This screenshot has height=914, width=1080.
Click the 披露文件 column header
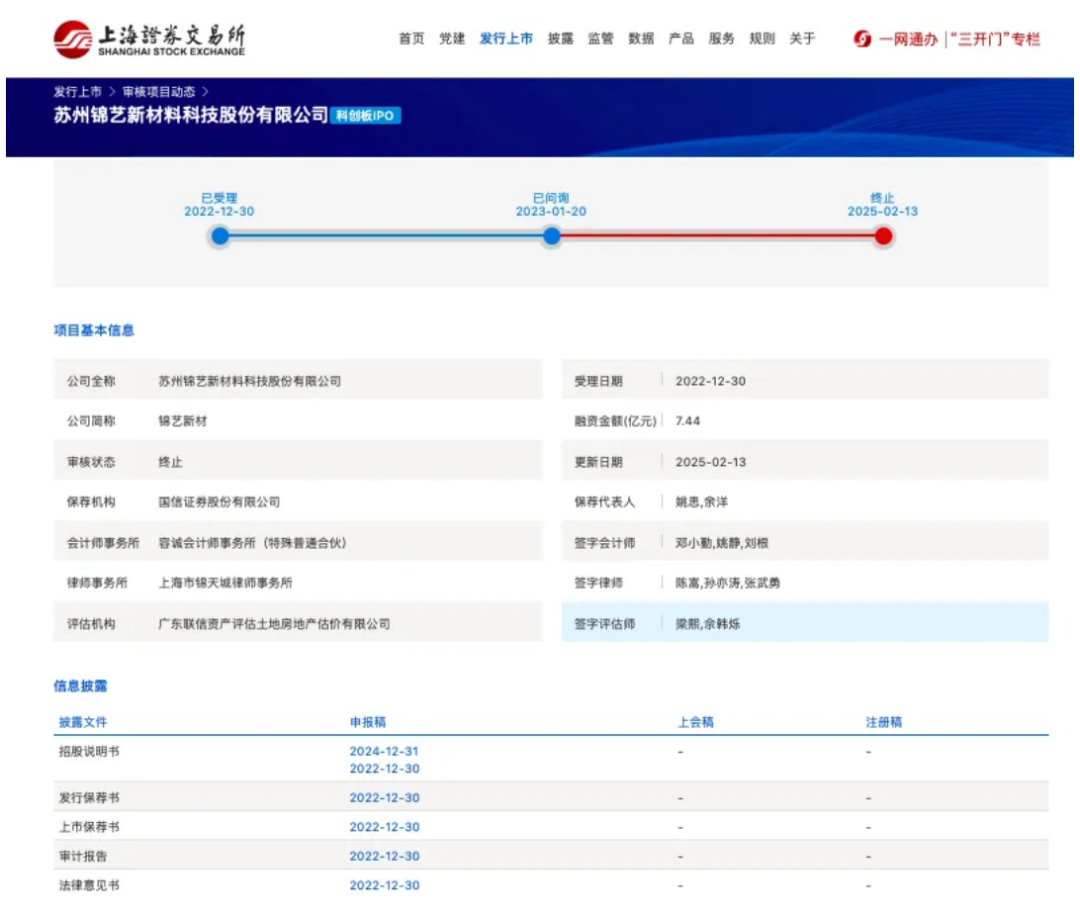pos(83,722)
